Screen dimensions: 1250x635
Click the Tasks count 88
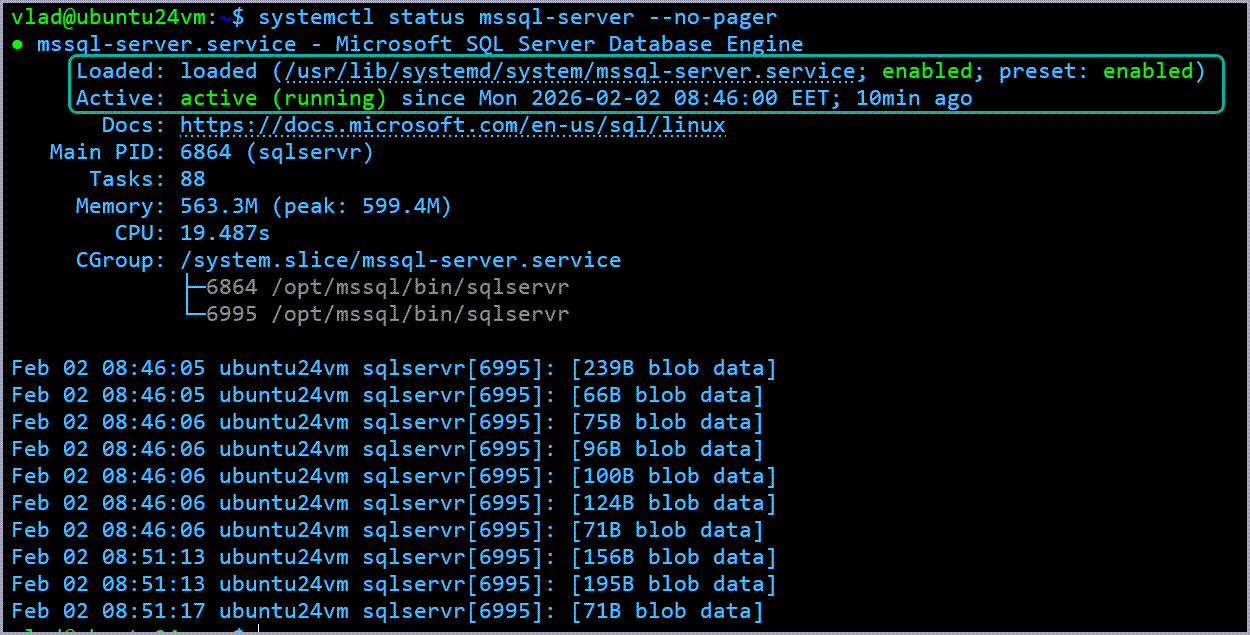pos(193,180)
